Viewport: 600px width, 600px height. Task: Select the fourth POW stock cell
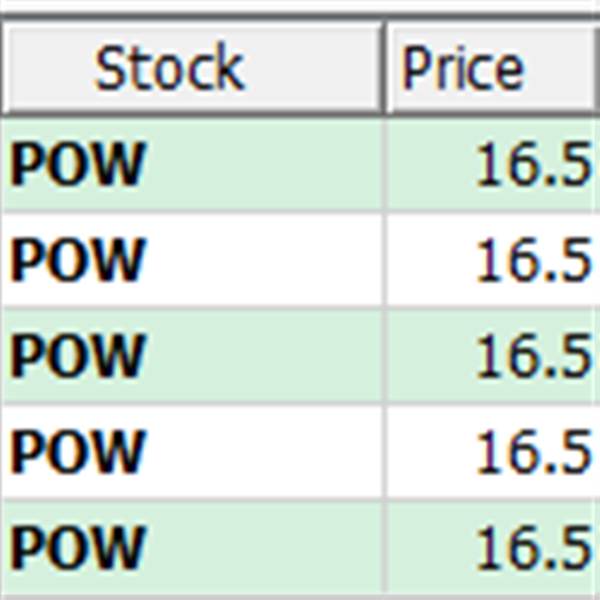pos(191,452)
